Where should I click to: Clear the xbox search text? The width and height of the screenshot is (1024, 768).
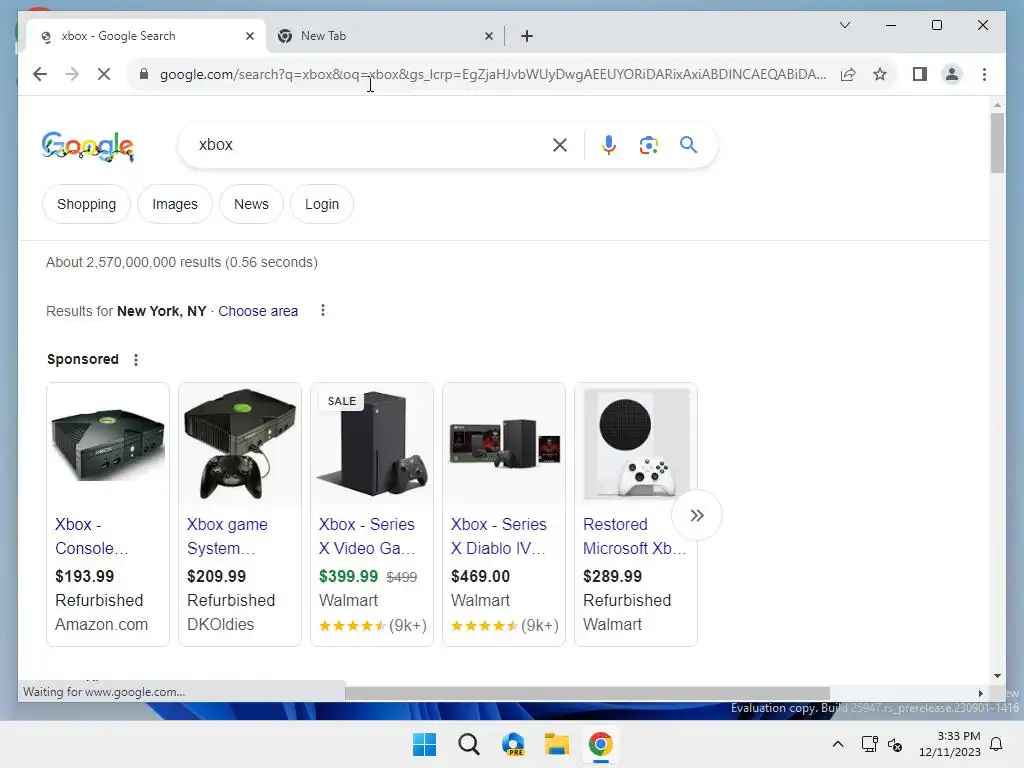560,145
